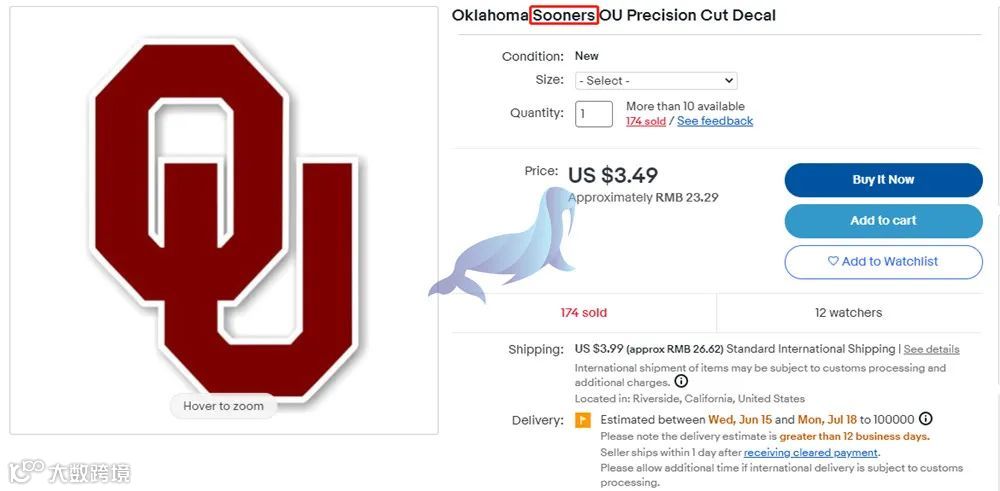Click the Add to cart button
The height and width of the screenshot is (491, 1000).
coord(883,221)
